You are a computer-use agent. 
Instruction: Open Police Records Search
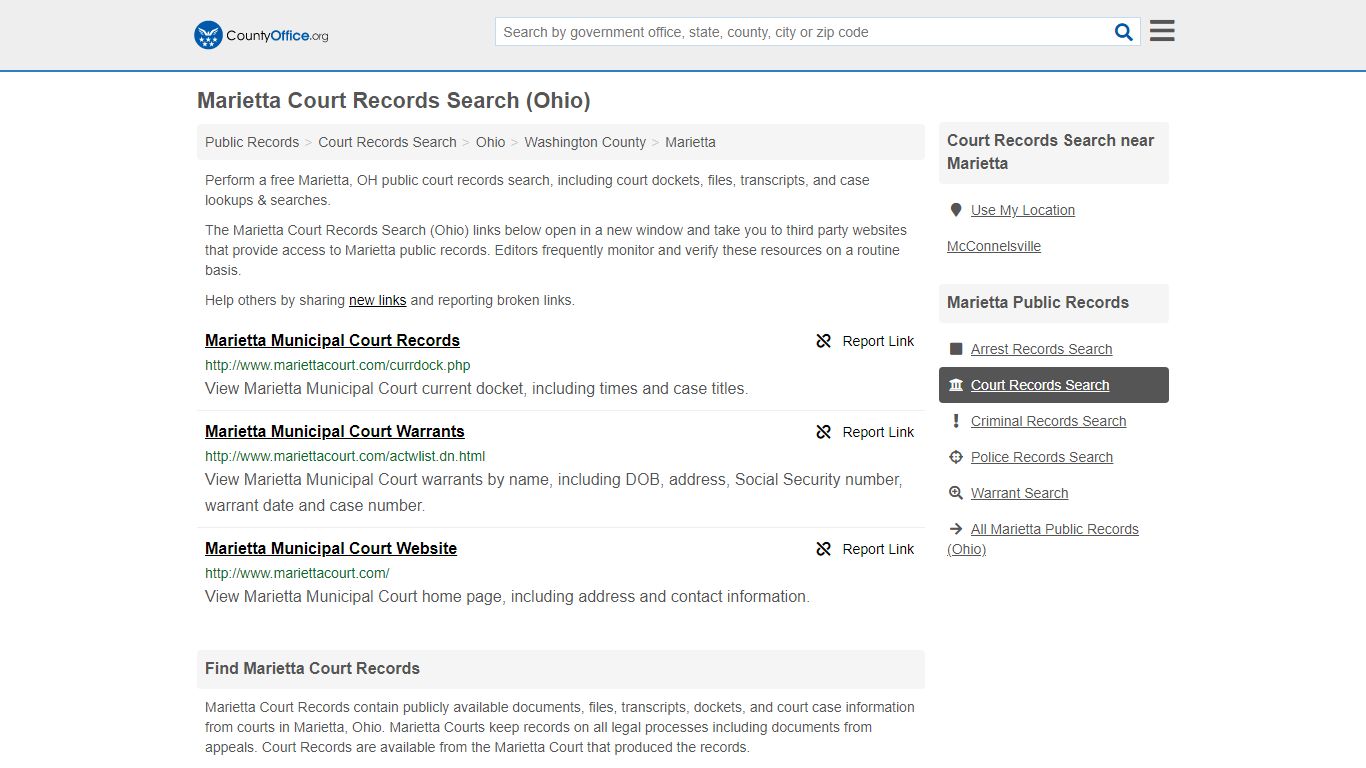point(1042,457)
